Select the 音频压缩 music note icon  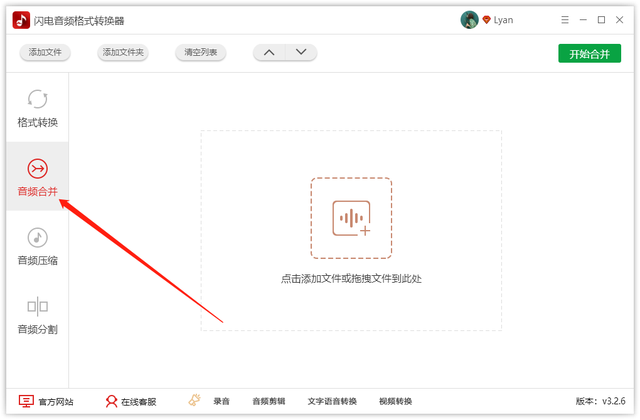[38, 237]
